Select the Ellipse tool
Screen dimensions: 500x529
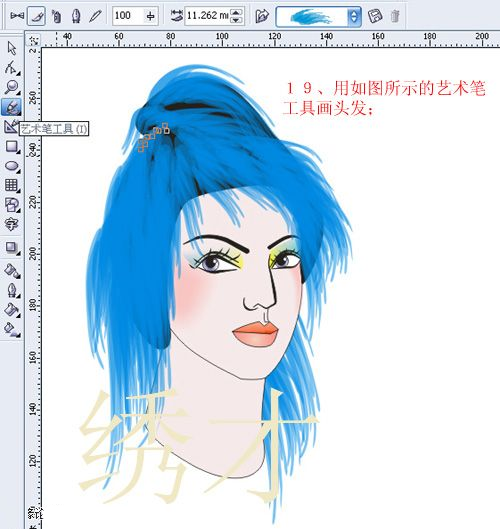[12, 166]
